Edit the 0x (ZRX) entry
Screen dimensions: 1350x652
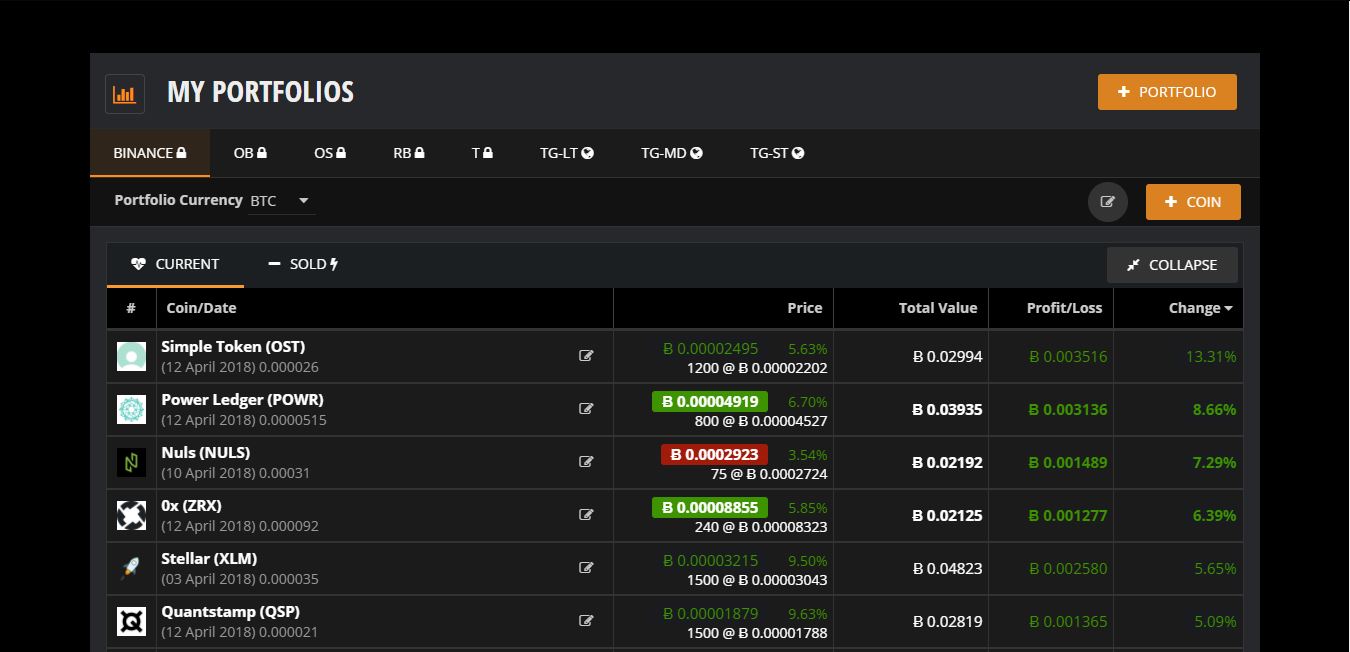point(586,514)
